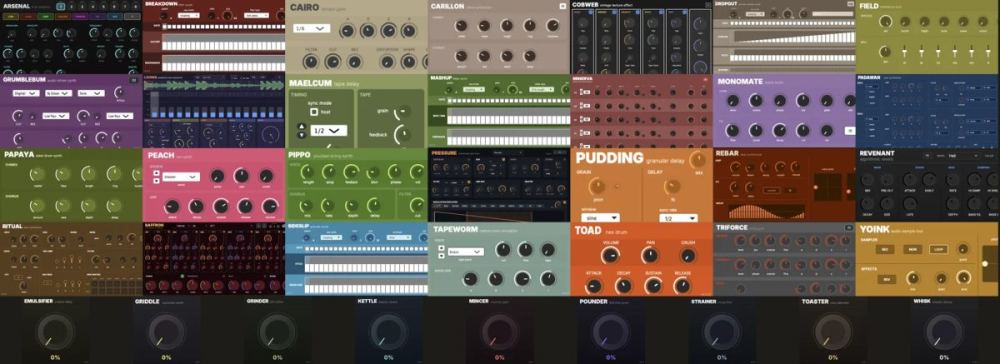Screen dimensions: 1000x364
Task: Open the dropdown in Dropout's header
Action: (756, 13)
